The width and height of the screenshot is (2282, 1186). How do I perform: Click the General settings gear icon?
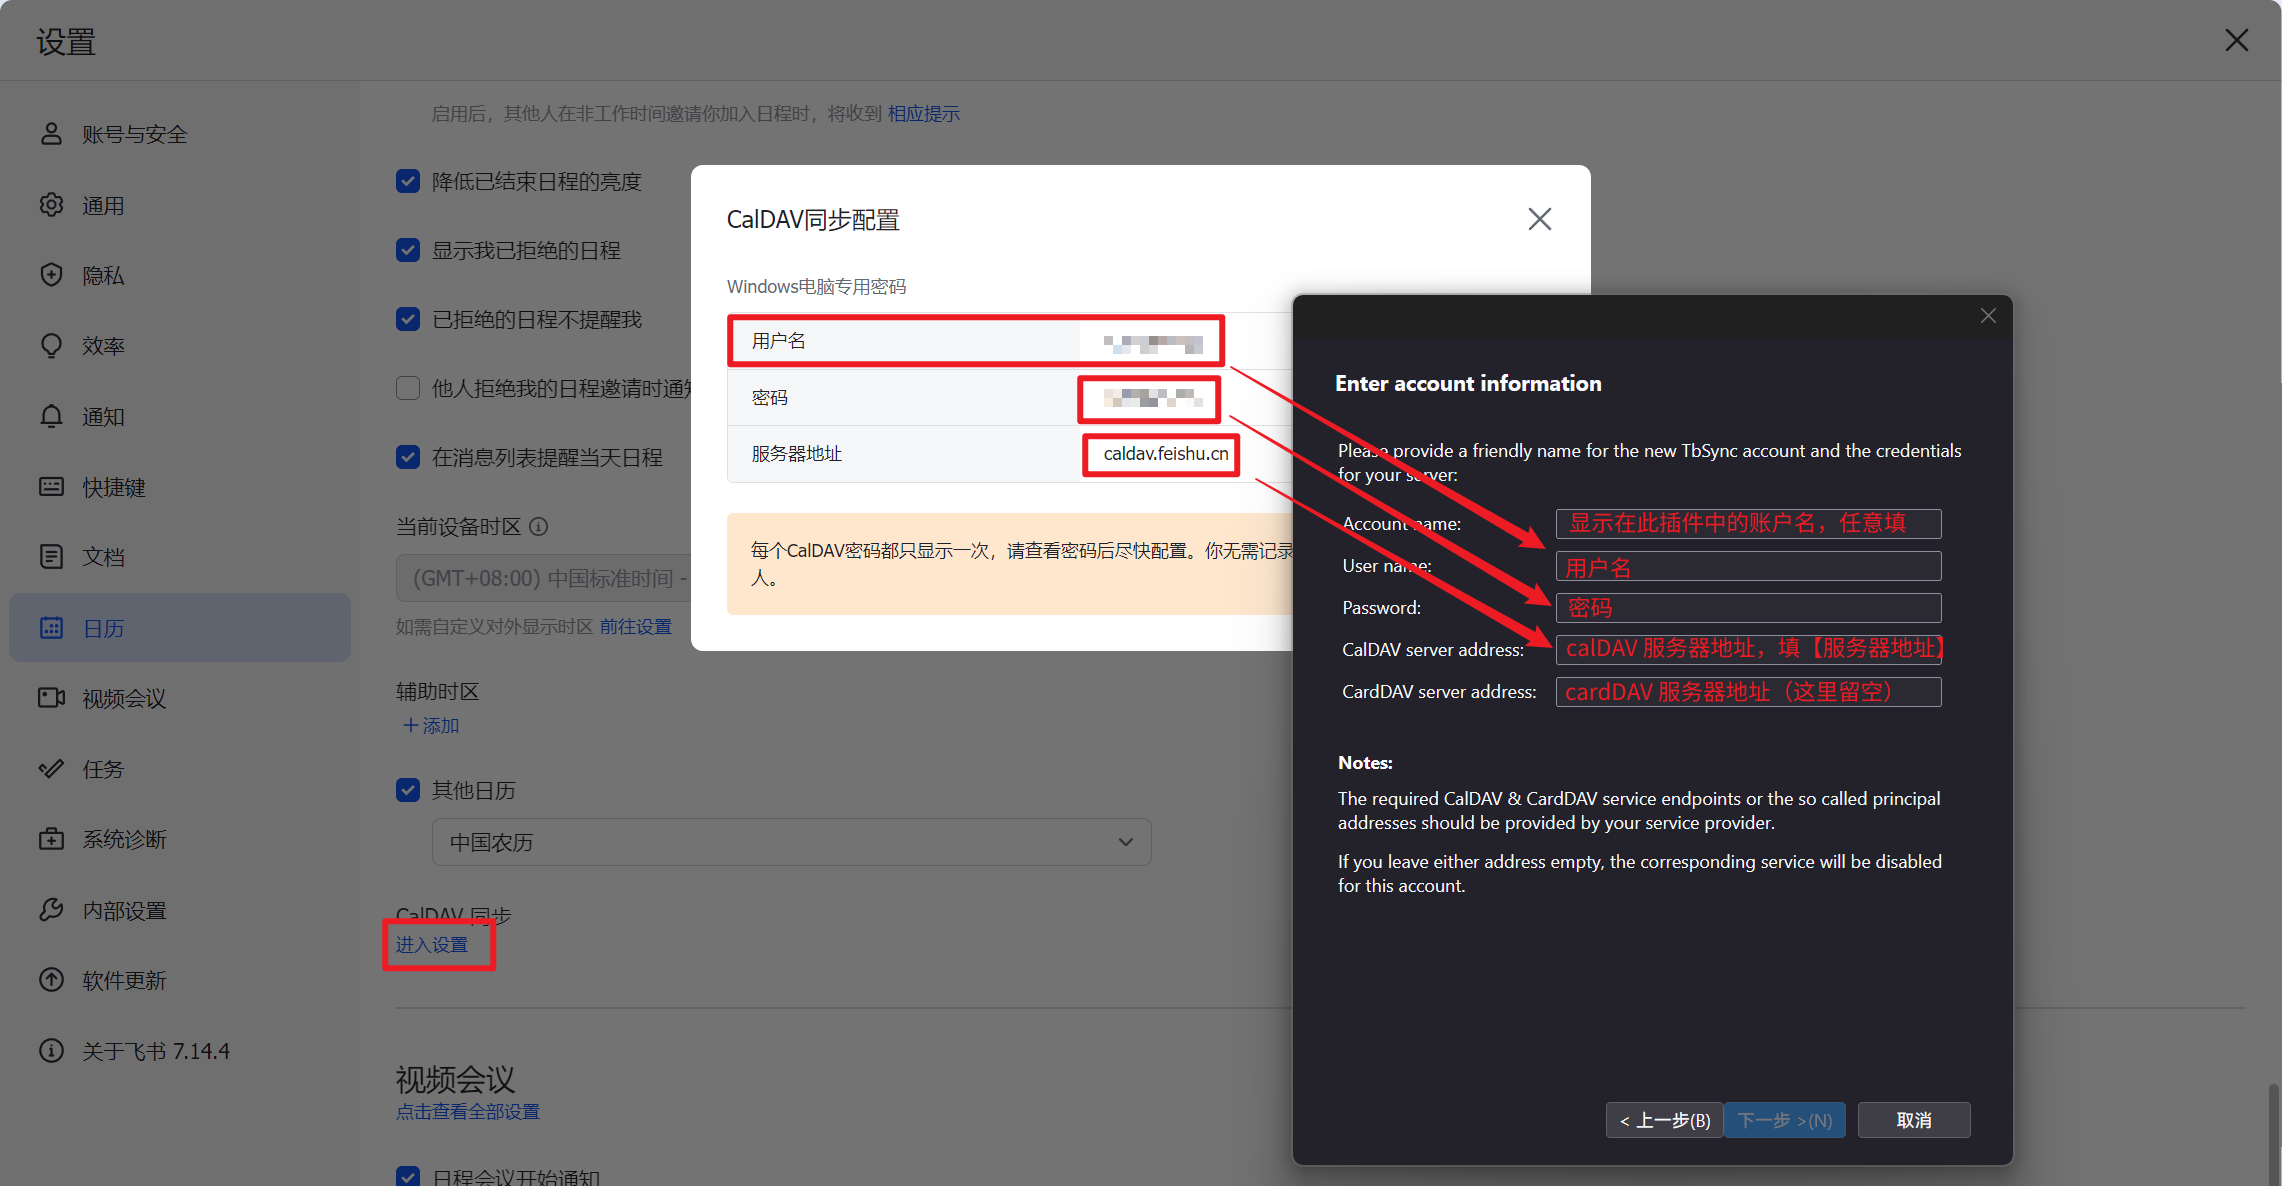[51, 205]
